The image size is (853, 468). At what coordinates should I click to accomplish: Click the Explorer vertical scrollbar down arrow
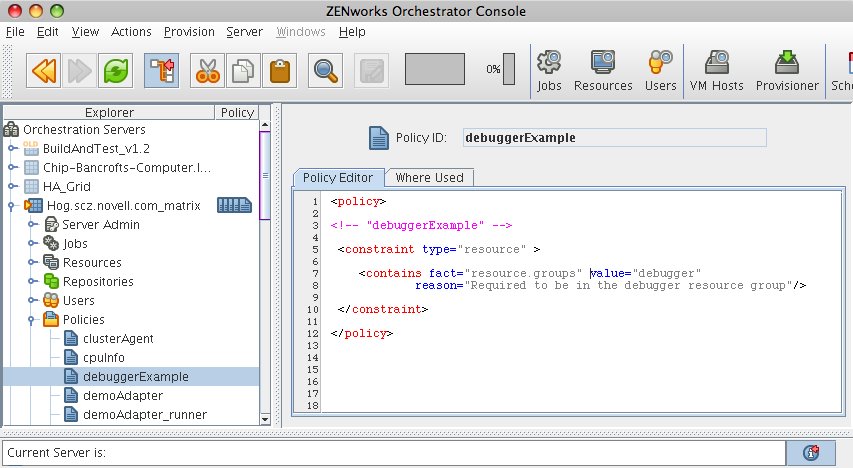(x=265, y=419)
